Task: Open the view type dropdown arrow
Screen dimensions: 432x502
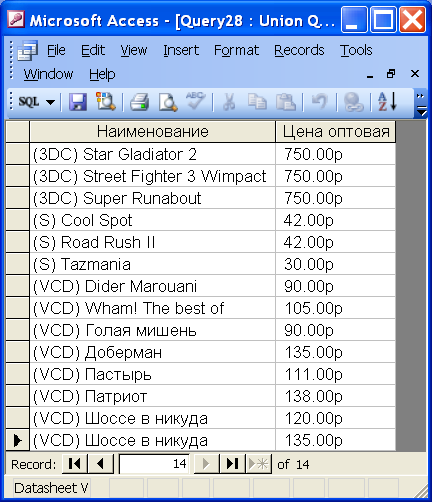Action: (50, 102)
